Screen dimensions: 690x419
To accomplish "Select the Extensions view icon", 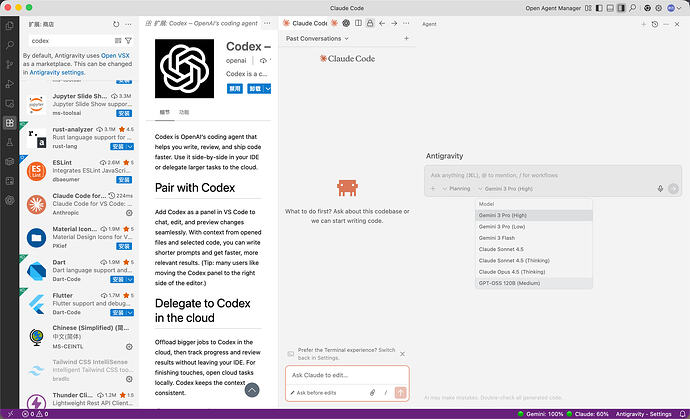I will click(x=10, y=123).
